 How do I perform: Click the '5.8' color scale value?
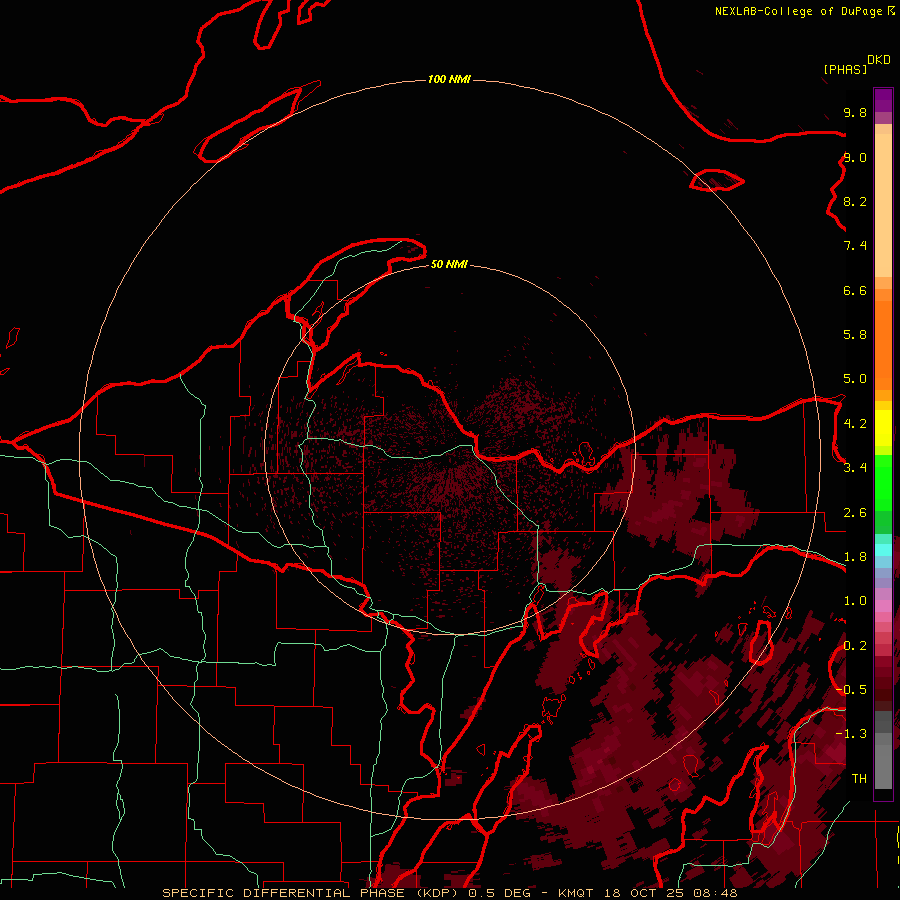coord(855,335)
